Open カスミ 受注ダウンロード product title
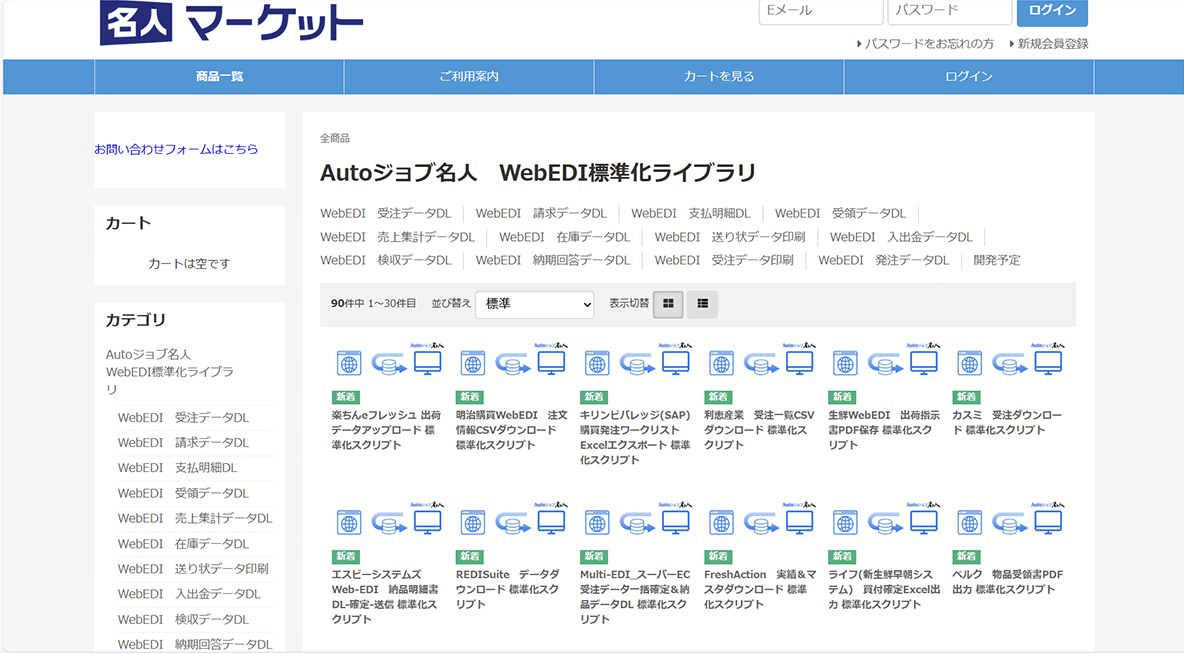Screen dimensions: 1184x654 pos(1007,423)
